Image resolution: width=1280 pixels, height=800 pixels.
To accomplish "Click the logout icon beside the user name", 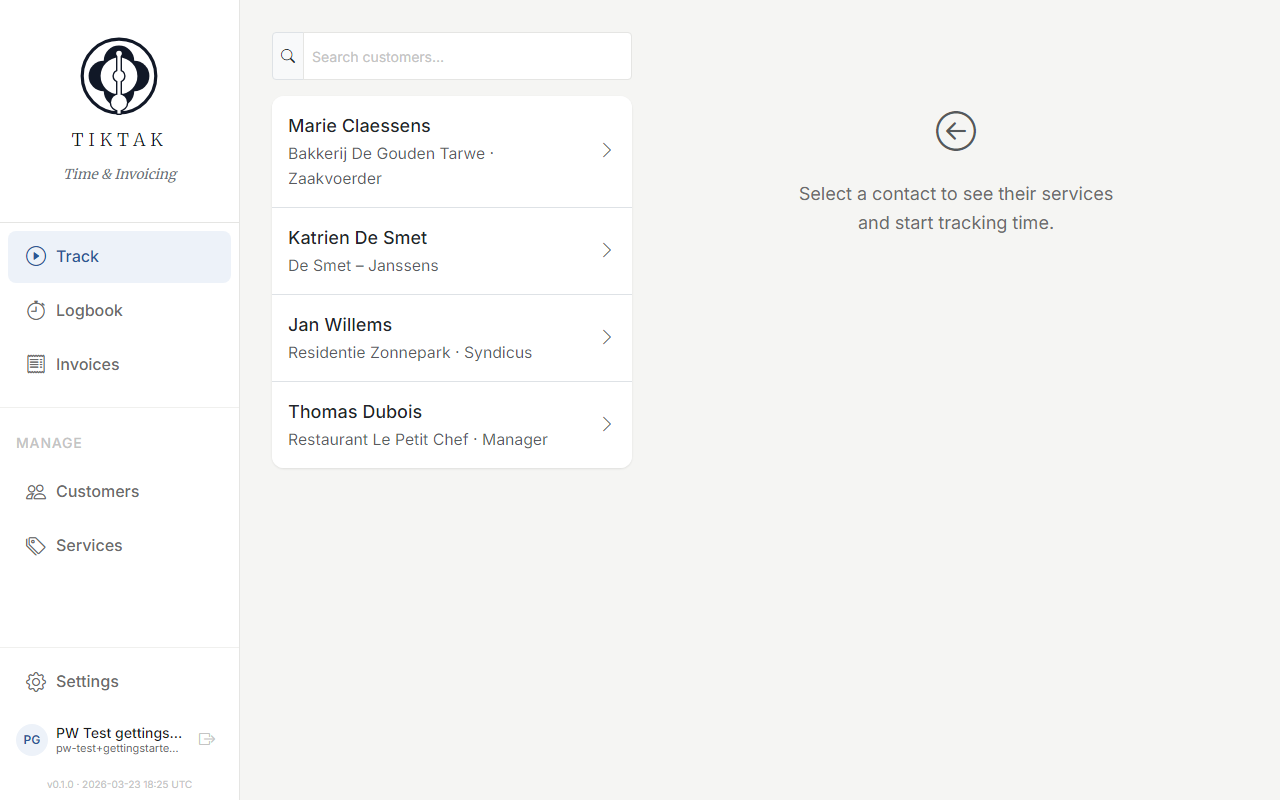I will [x=207, y=739].
